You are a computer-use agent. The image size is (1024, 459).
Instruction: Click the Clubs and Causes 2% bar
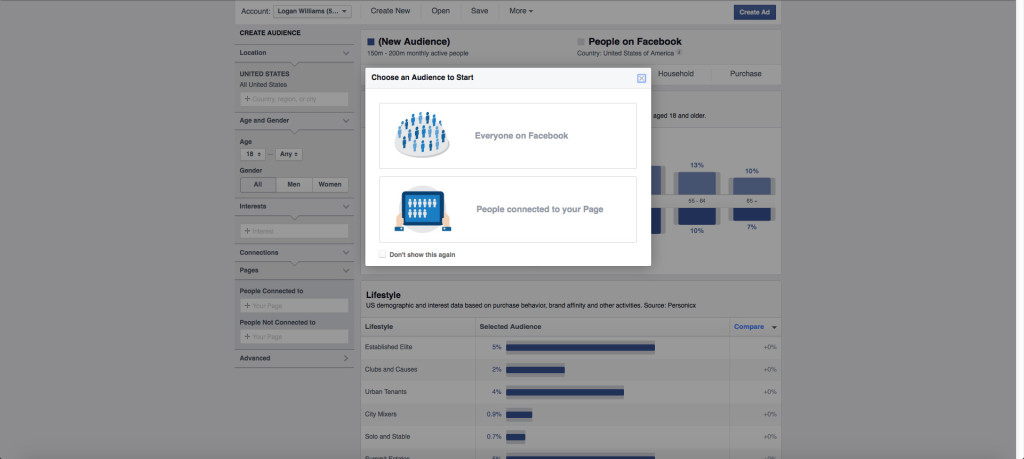click(535, 370)
